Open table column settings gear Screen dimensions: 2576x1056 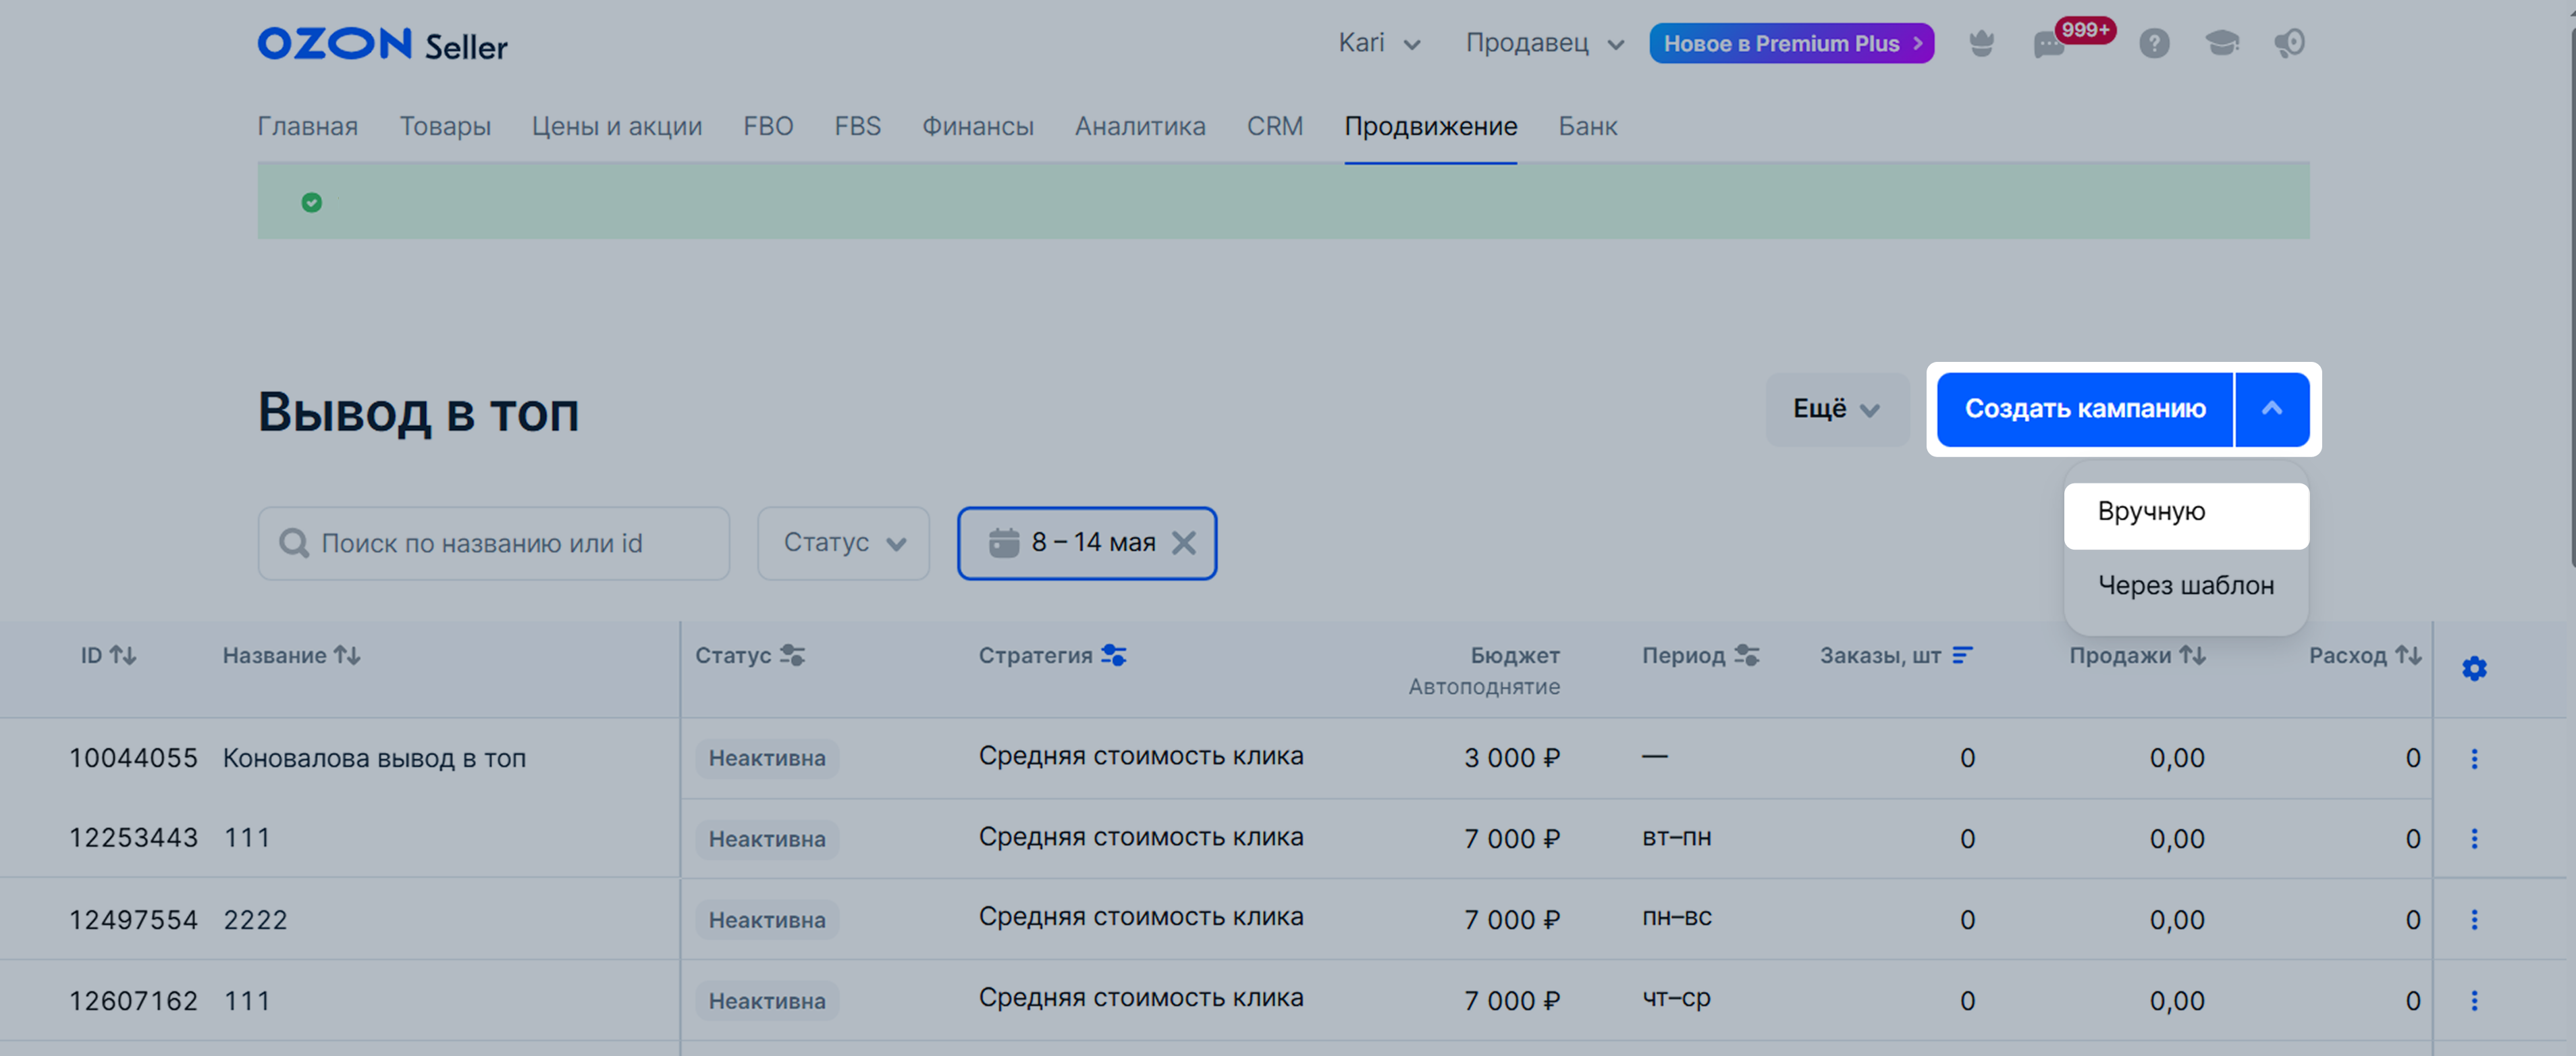(x=2474, y=668)
